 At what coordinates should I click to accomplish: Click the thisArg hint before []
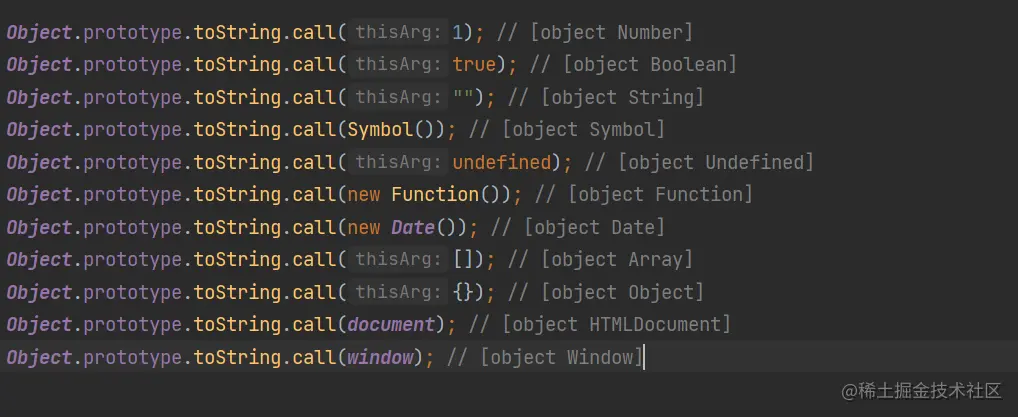pyautogui.click(x=399, y=260)
